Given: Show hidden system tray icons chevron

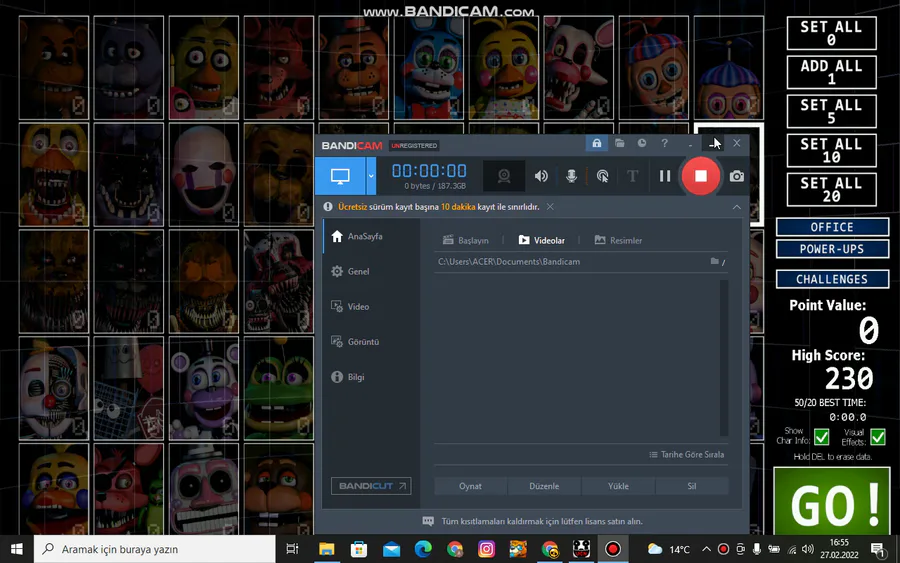Looking at the screenshot, I should [707, 549].
